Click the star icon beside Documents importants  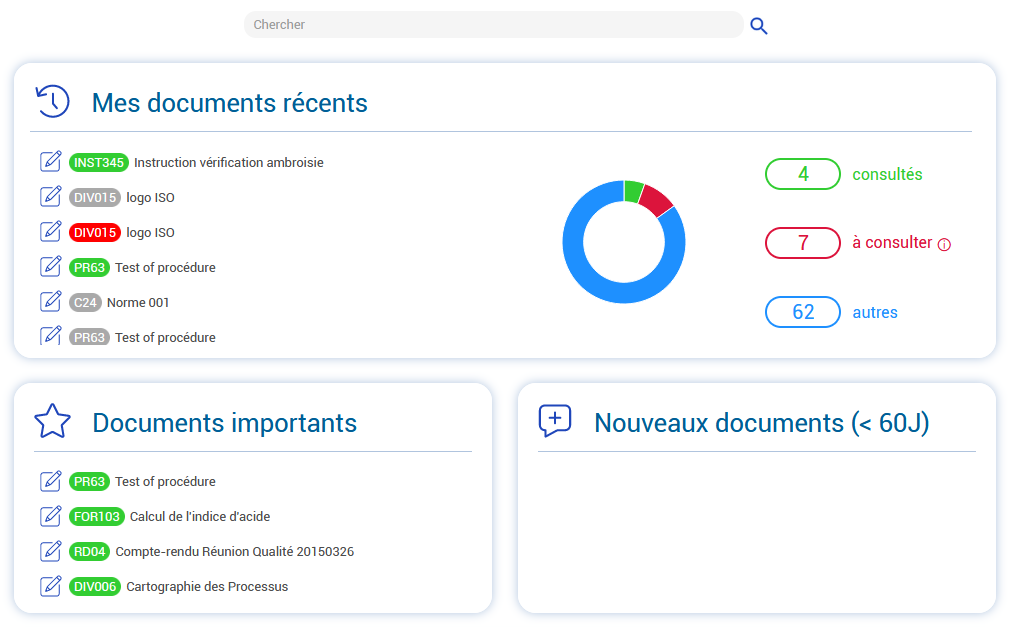click(x=52, y=421)
